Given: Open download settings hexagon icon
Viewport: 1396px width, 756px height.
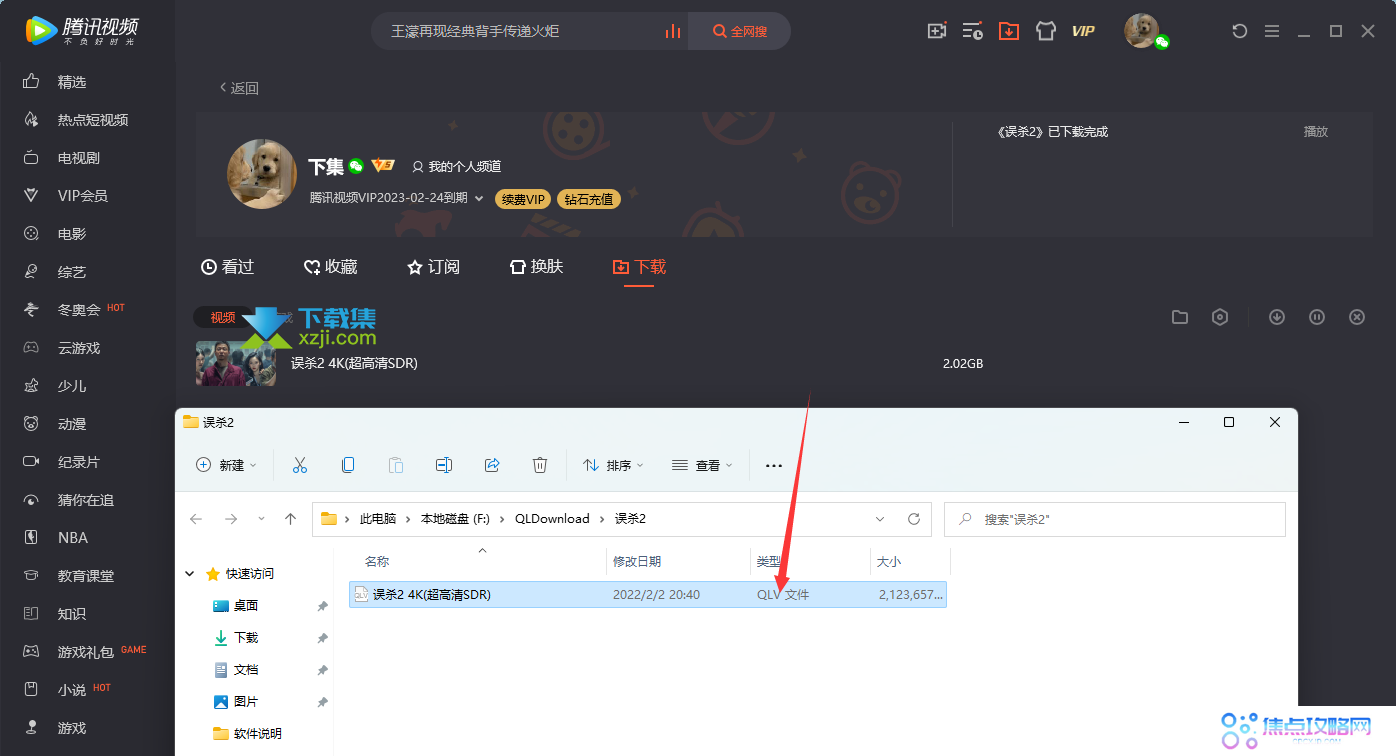Looking at the screenshot, I should click(x=1220, y=317).
